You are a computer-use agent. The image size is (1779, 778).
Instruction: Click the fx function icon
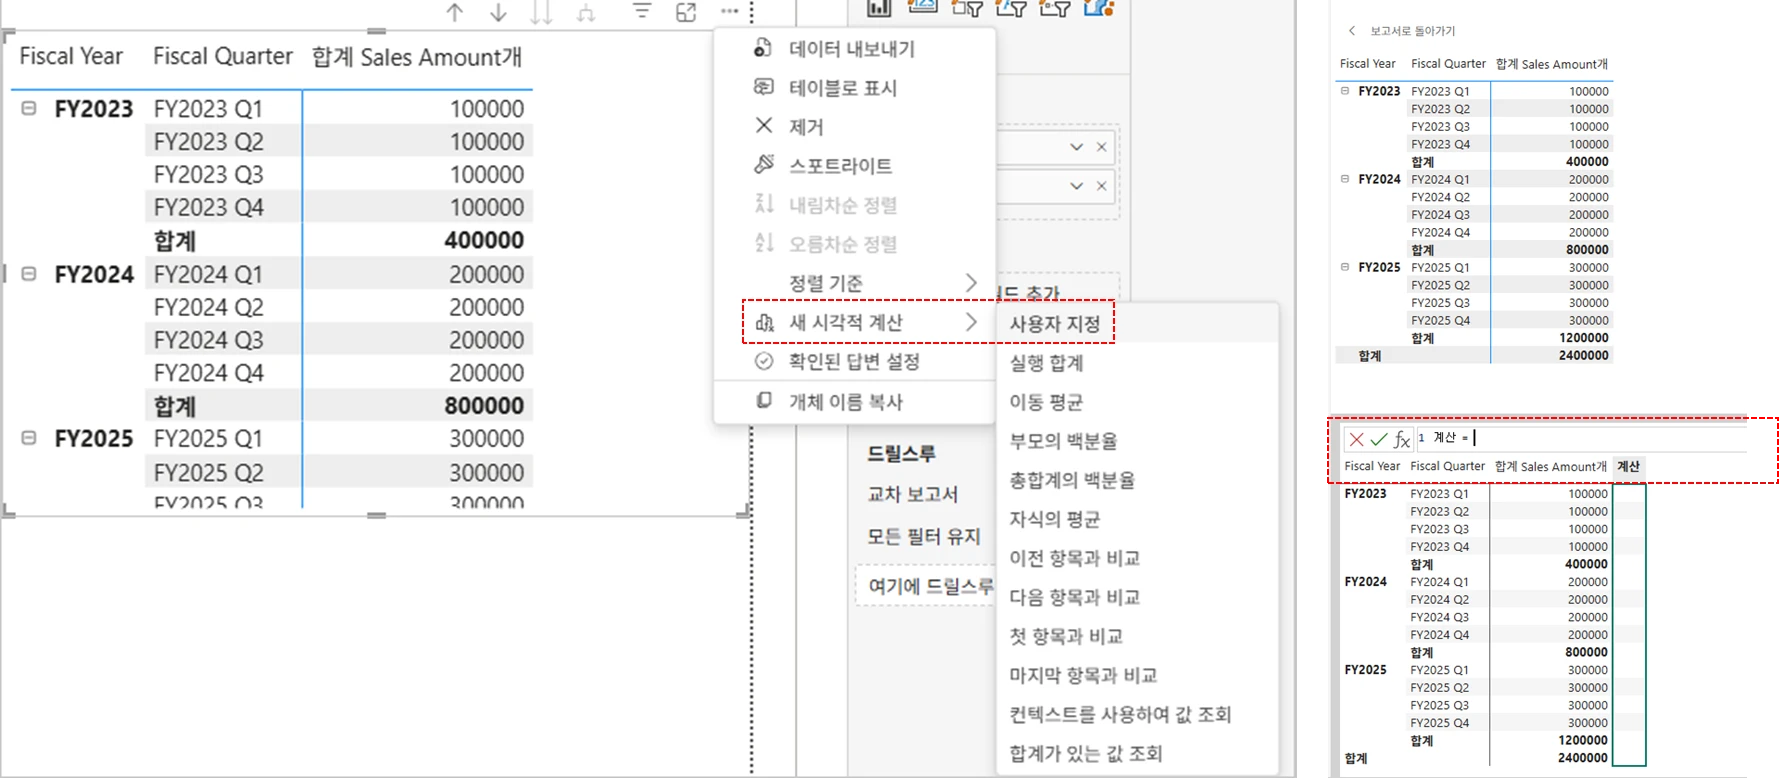click(x=1402, y=439)
